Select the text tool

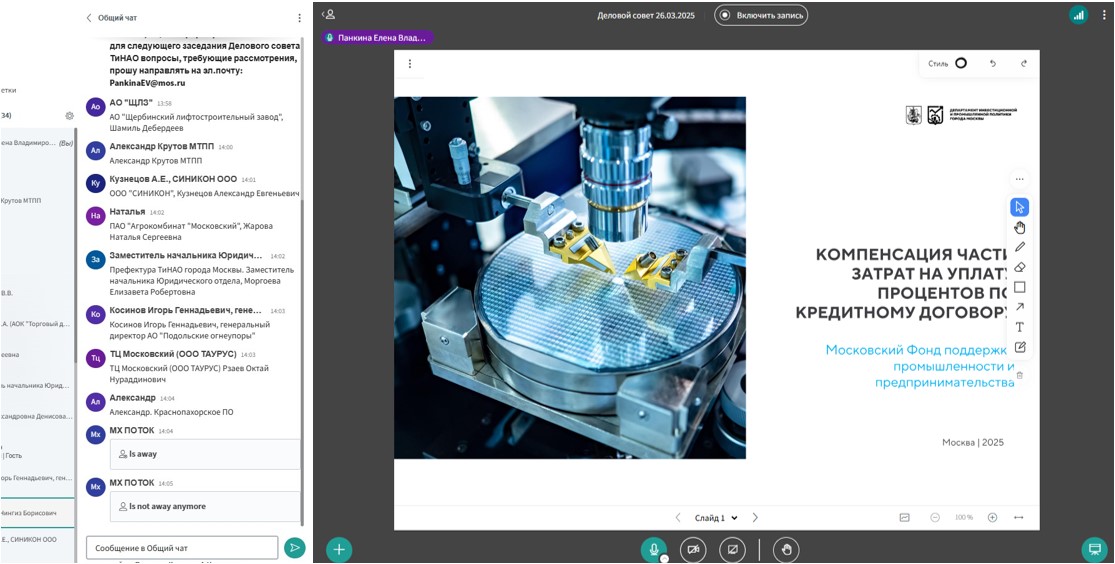[x=1019, y=327]
